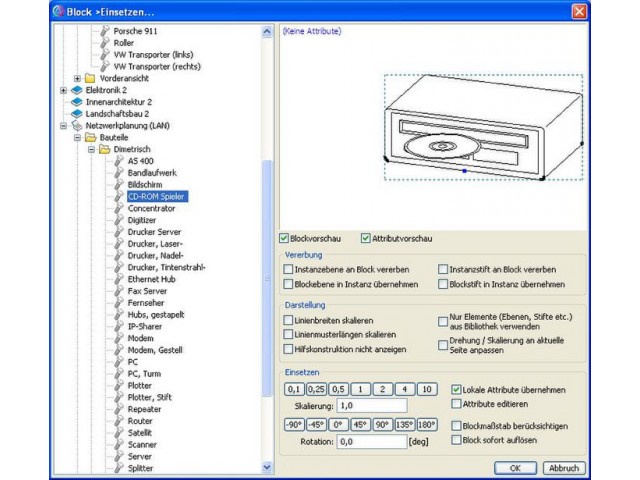
Task: Expand the Vorderansicht folder node
Action: click(77, 78)
